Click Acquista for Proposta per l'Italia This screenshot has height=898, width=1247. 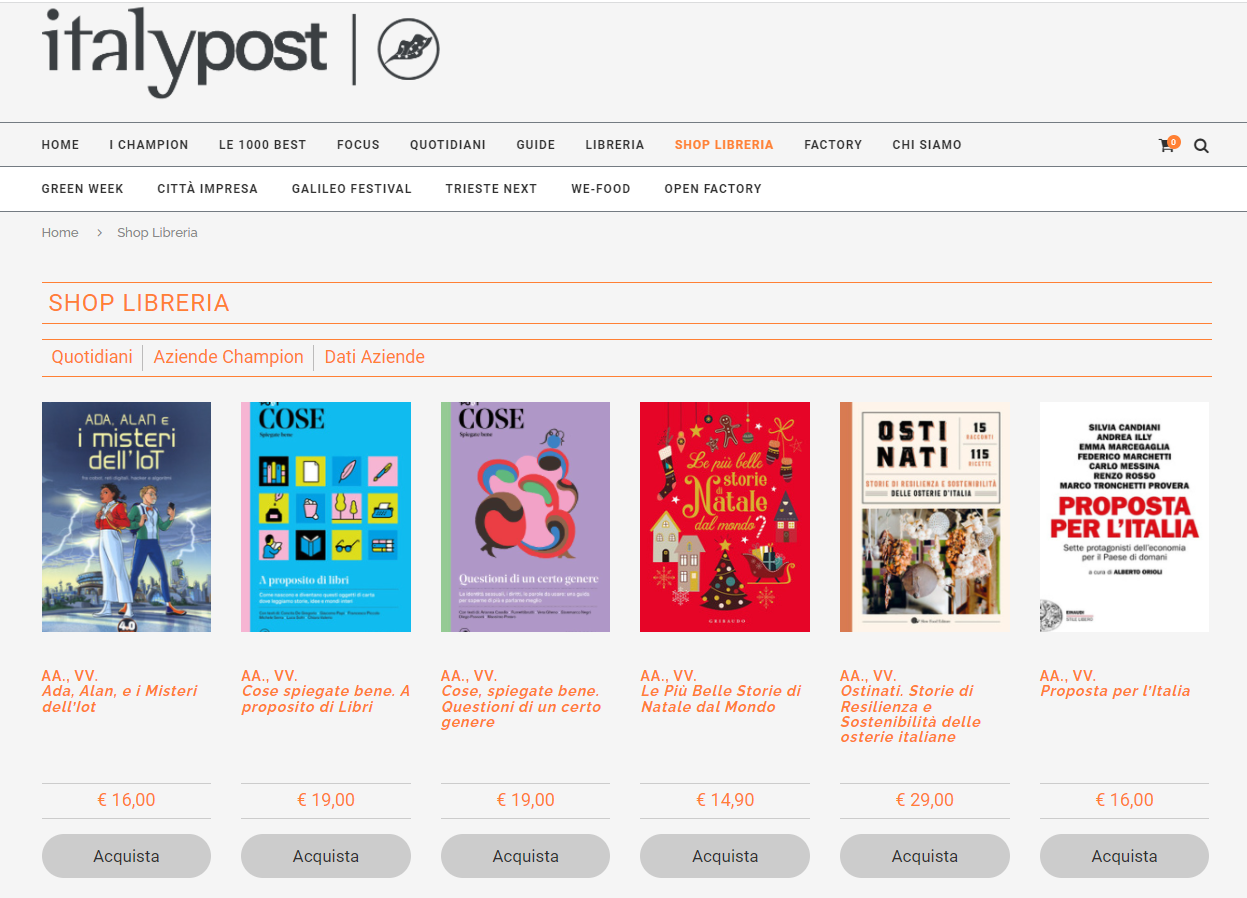1124,856
